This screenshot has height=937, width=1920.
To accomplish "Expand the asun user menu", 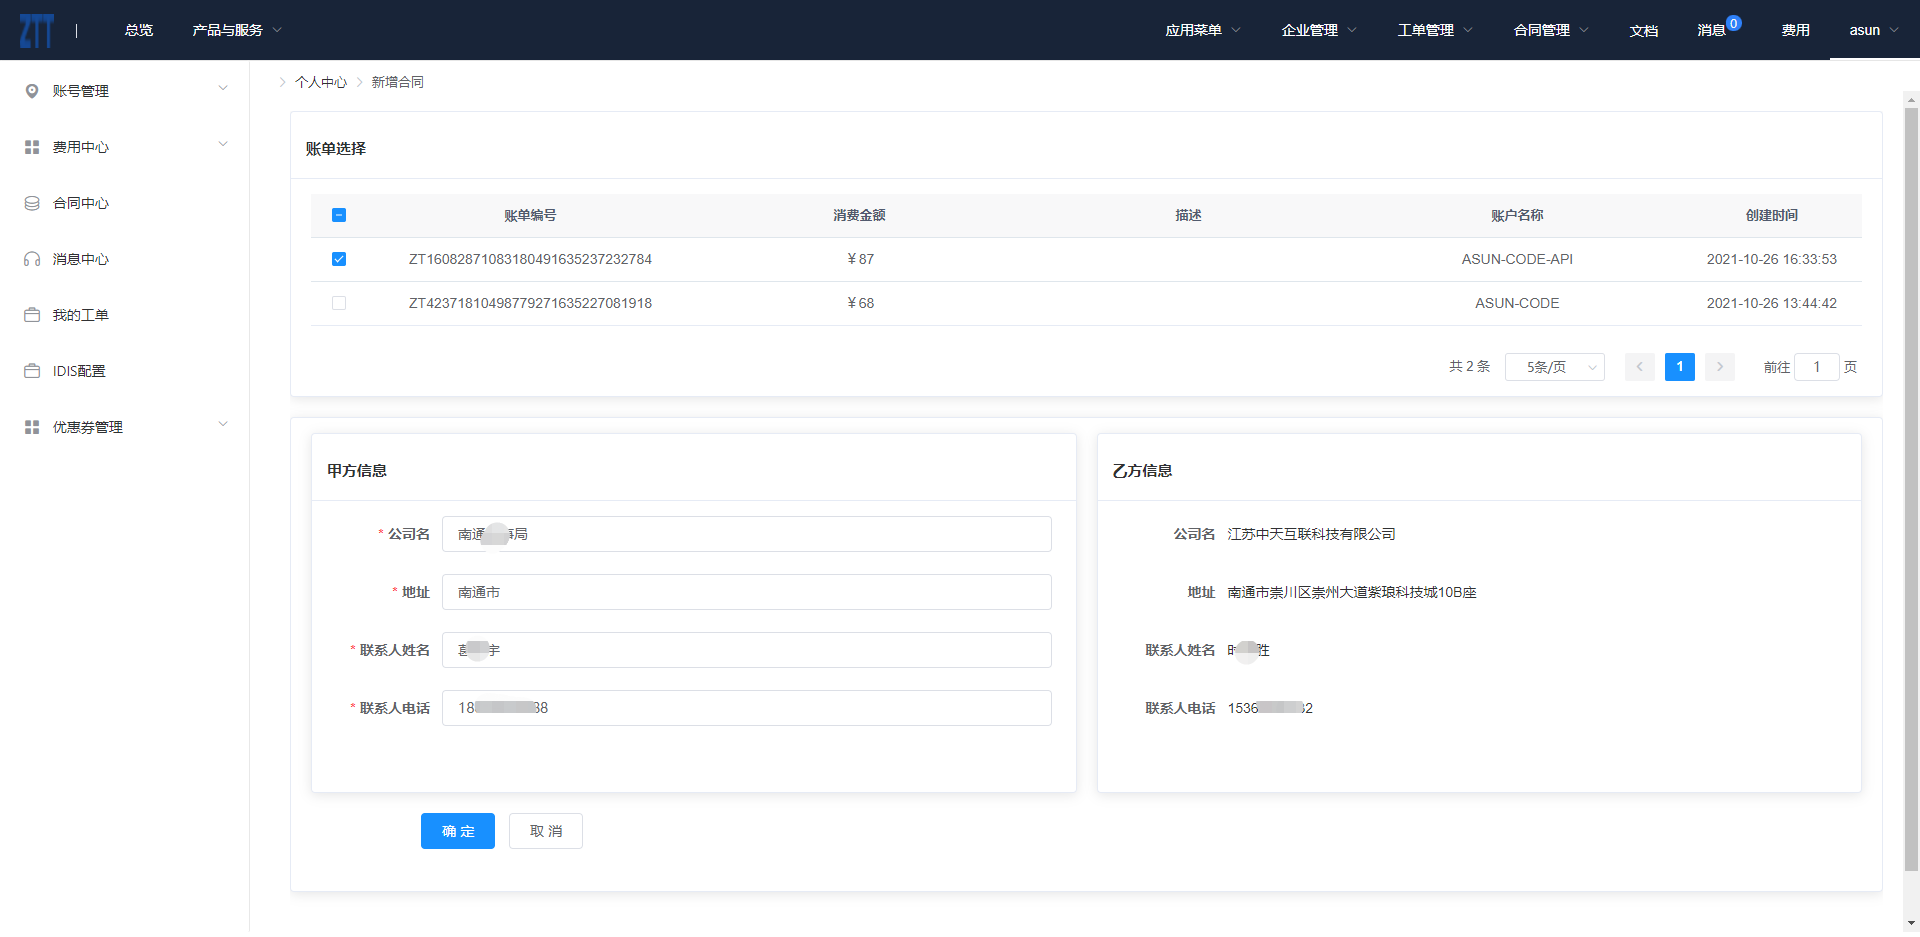I will [x=1873, y=30].
